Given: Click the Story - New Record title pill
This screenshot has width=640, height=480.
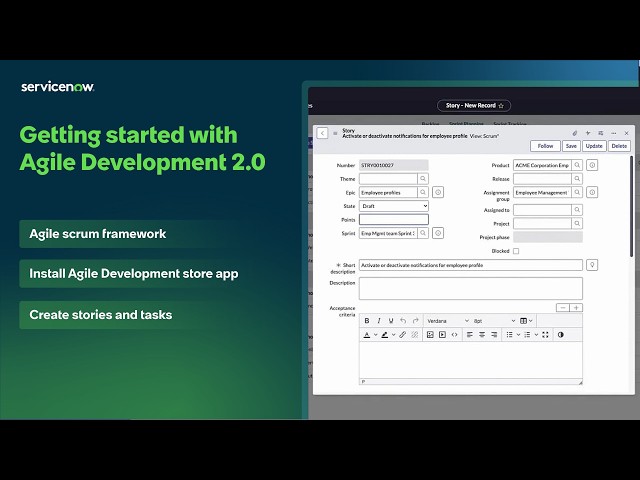Looking at the screenshot, I should pos(474,106).
